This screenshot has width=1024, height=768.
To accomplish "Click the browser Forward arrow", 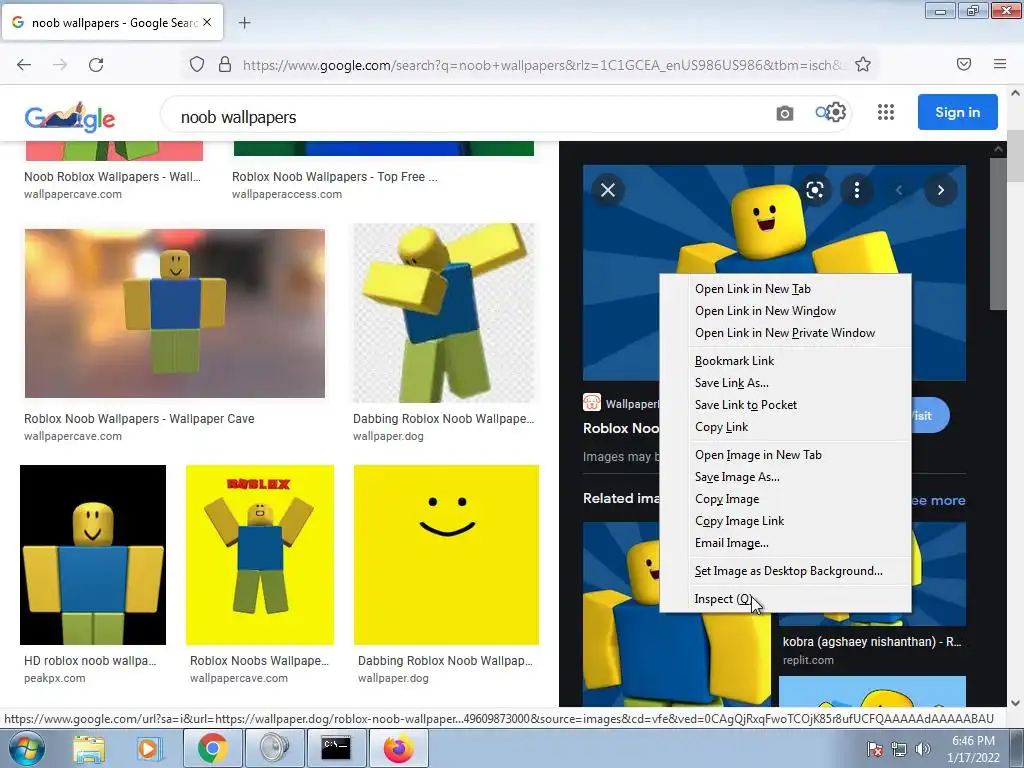I will [60, 65].
